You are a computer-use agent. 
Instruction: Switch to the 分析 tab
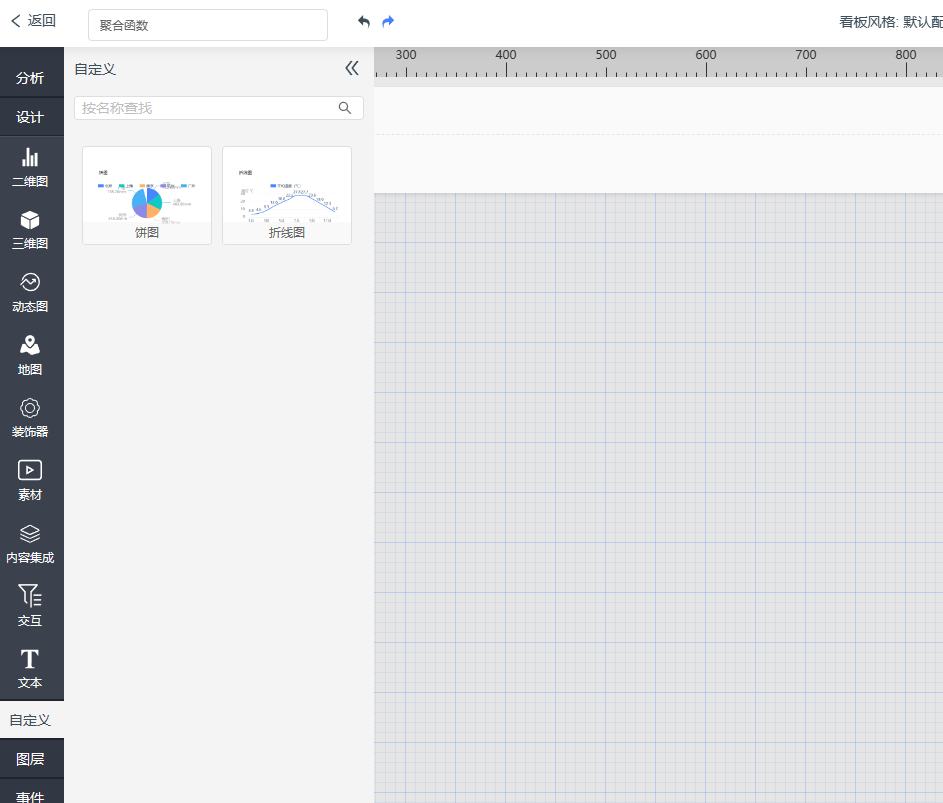coord(30,78)
